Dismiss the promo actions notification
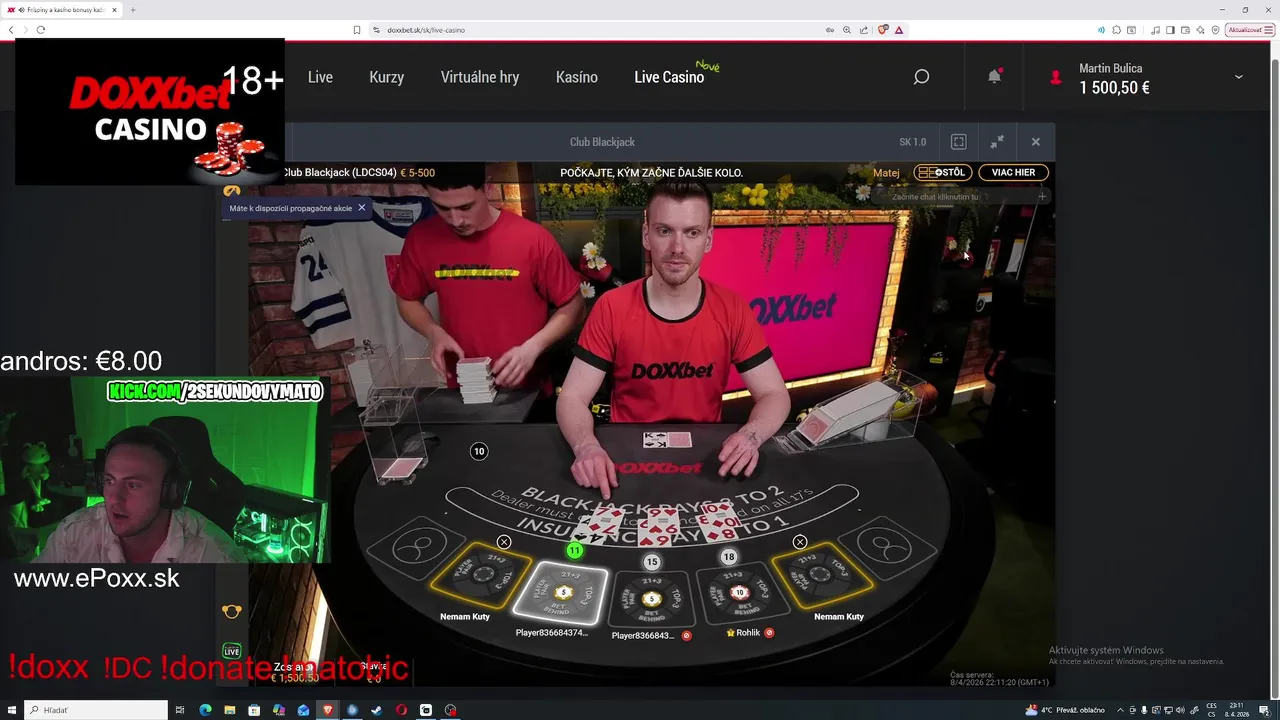Image resolution: width=1280 pixels, height=720 pixels. click(x=361, y=208)
